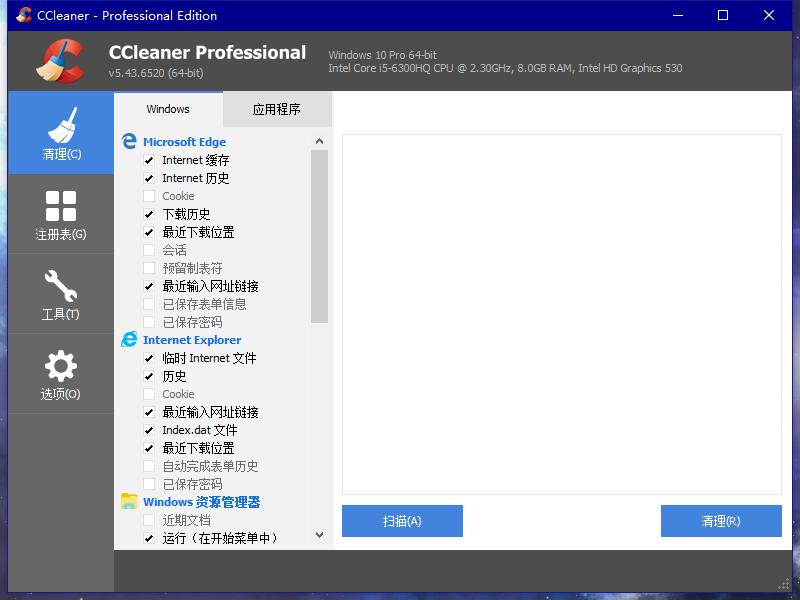Click the CCleaner Professional heading
Screen dimensions: 800x600
[207, 53]
